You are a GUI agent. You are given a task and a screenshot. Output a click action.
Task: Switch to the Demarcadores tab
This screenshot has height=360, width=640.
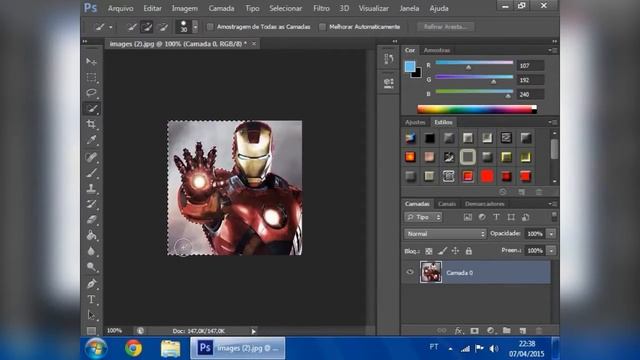484,204
